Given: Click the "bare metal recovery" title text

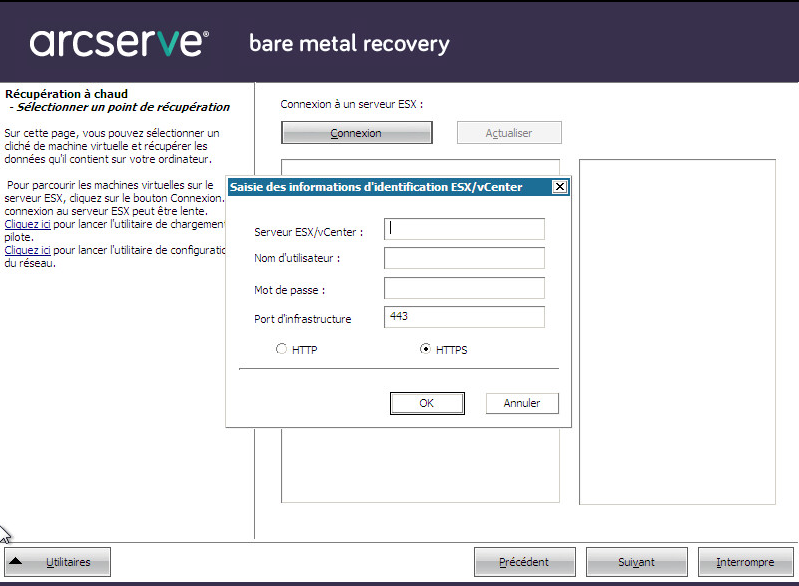Looking at the screenshot, I should click(x=350, y=44).
